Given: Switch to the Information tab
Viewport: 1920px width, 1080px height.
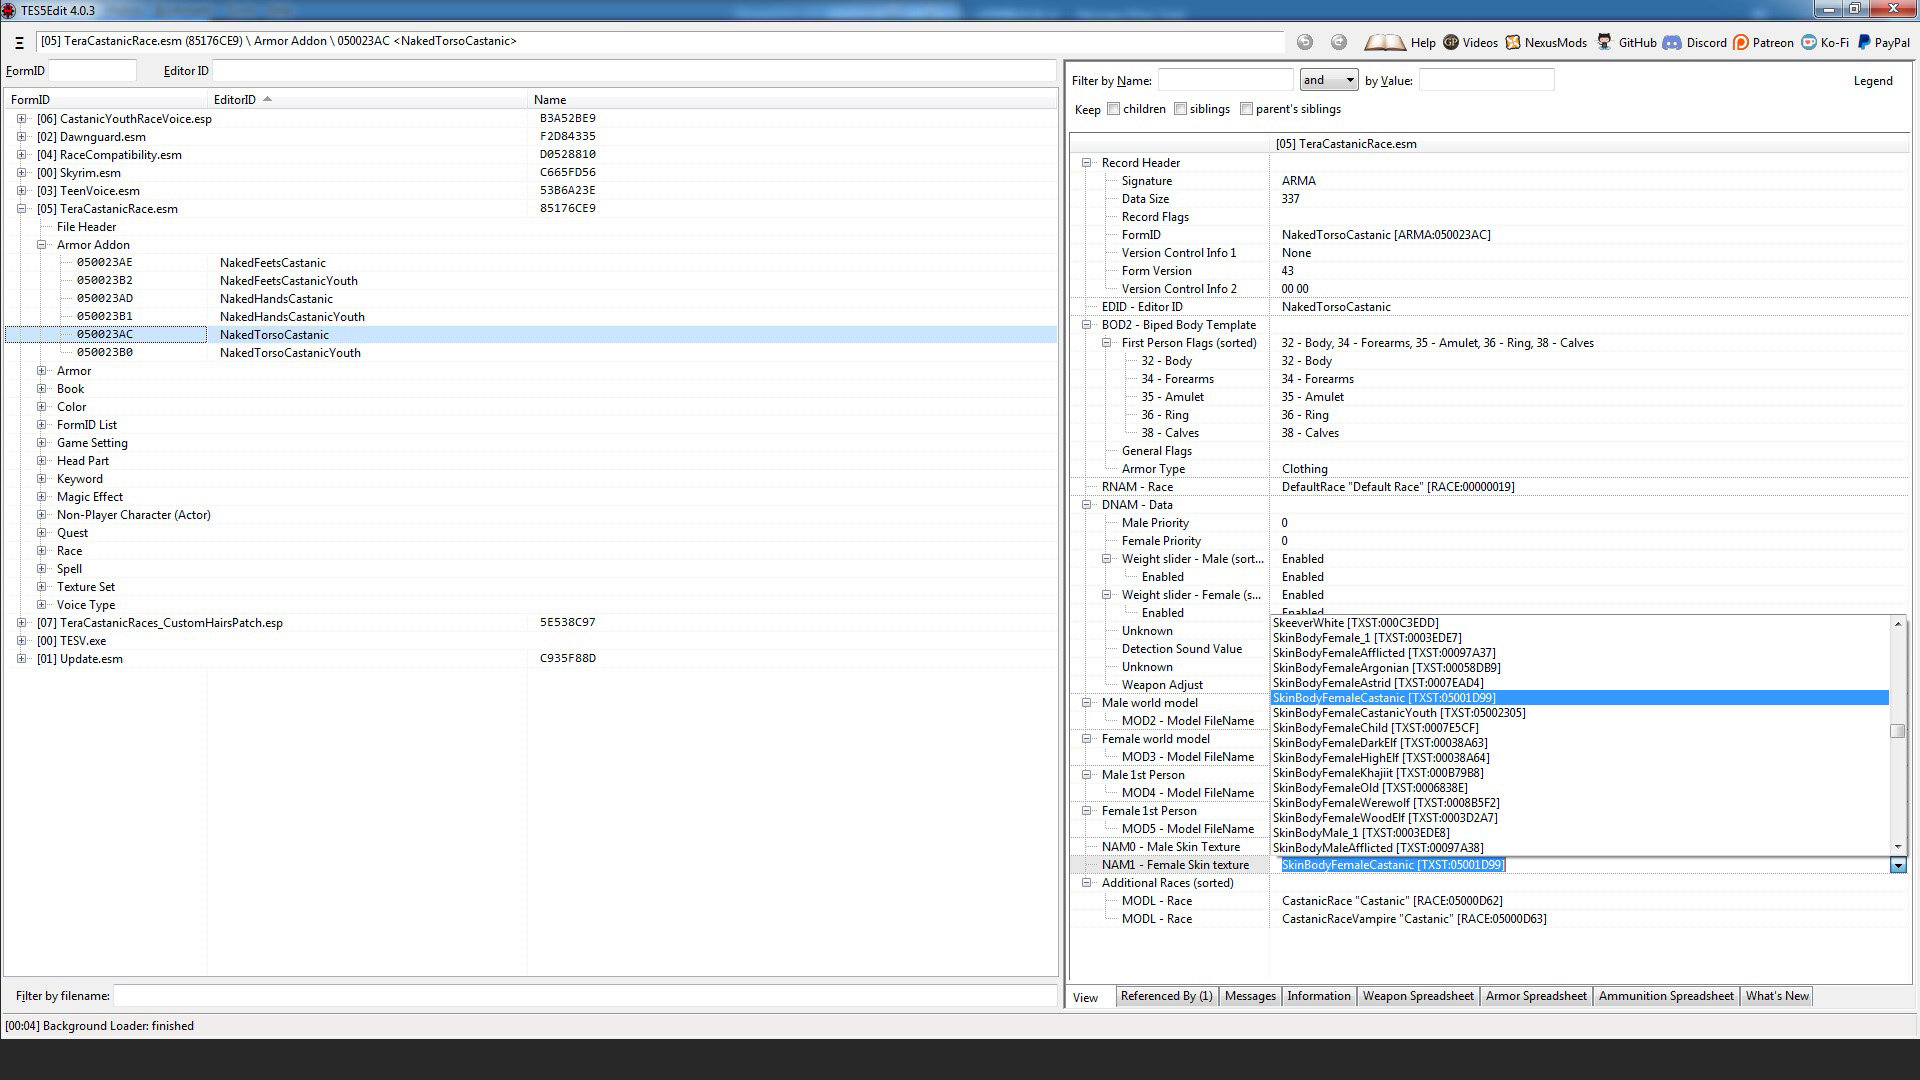Looking at the screenshot, I should click(x=1318, y=996).
